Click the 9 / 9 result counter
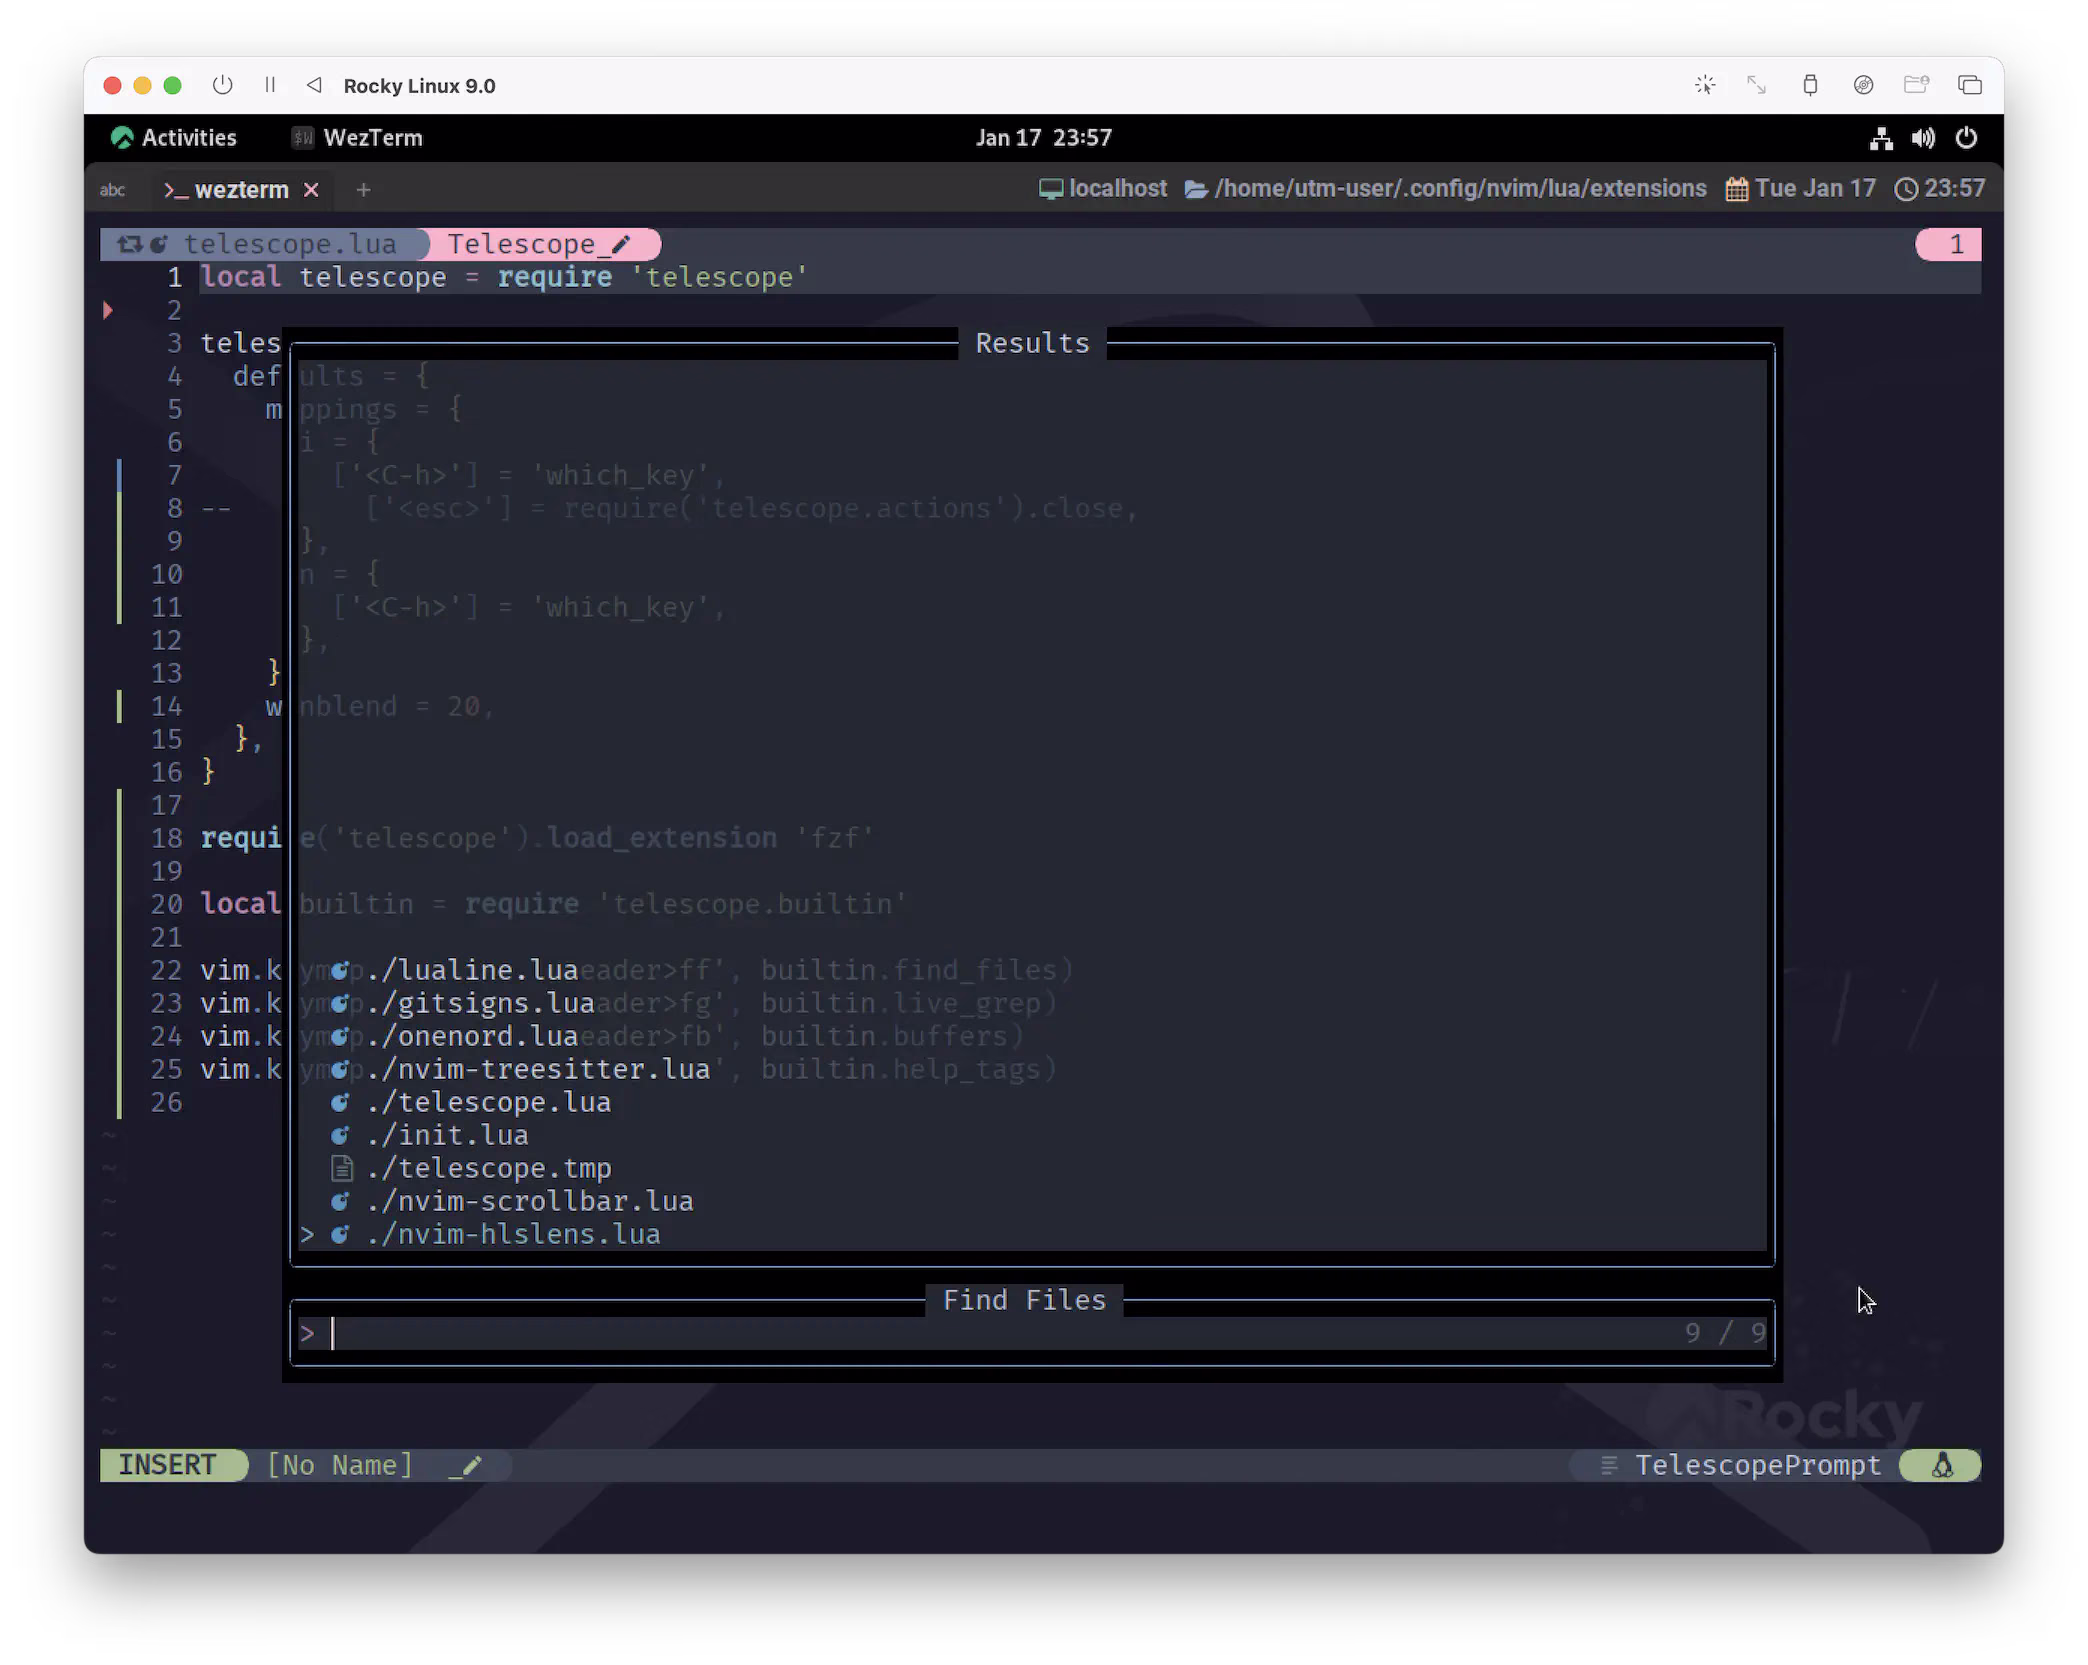The image size is (2088, 1665). click(x=1725, y=1333)
